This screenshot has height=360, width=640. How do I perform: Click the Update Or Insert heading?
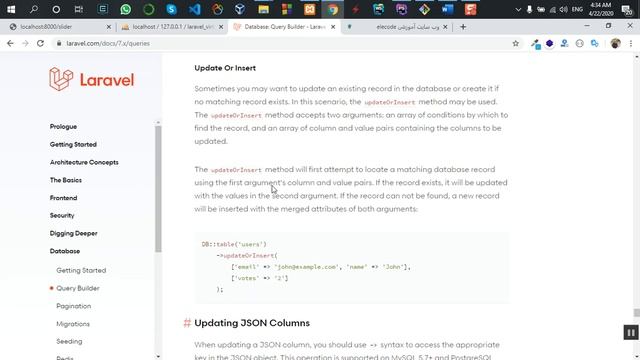pos(225,68)
